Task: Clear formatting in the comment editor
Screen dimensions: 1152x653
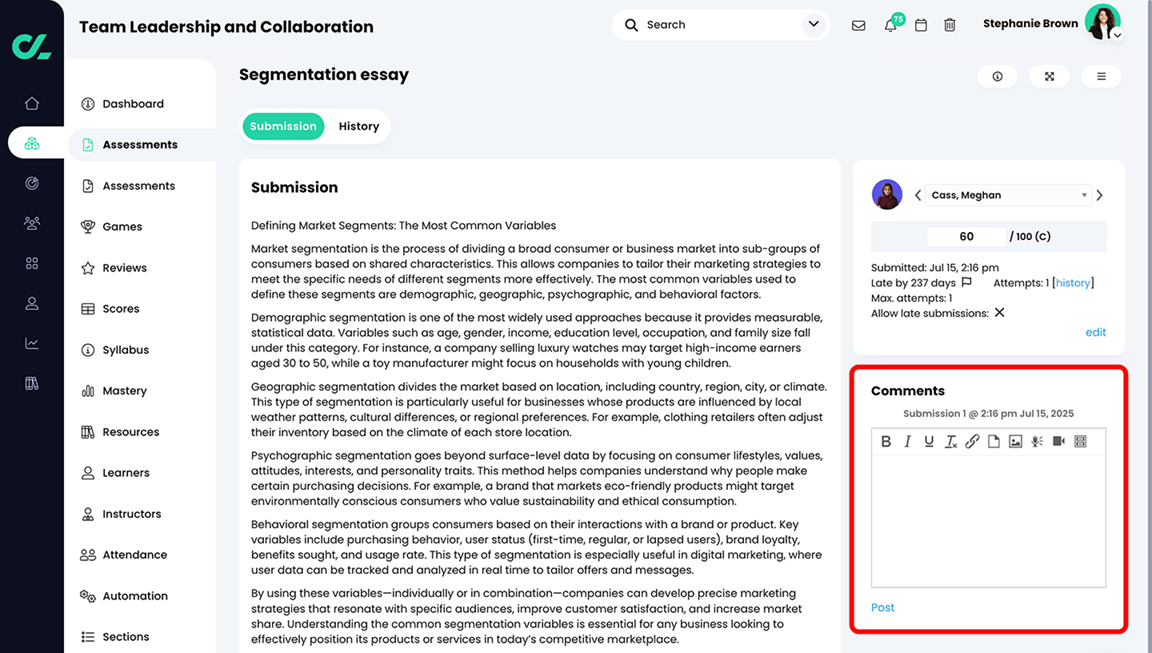Action: [x=951, y=441]
